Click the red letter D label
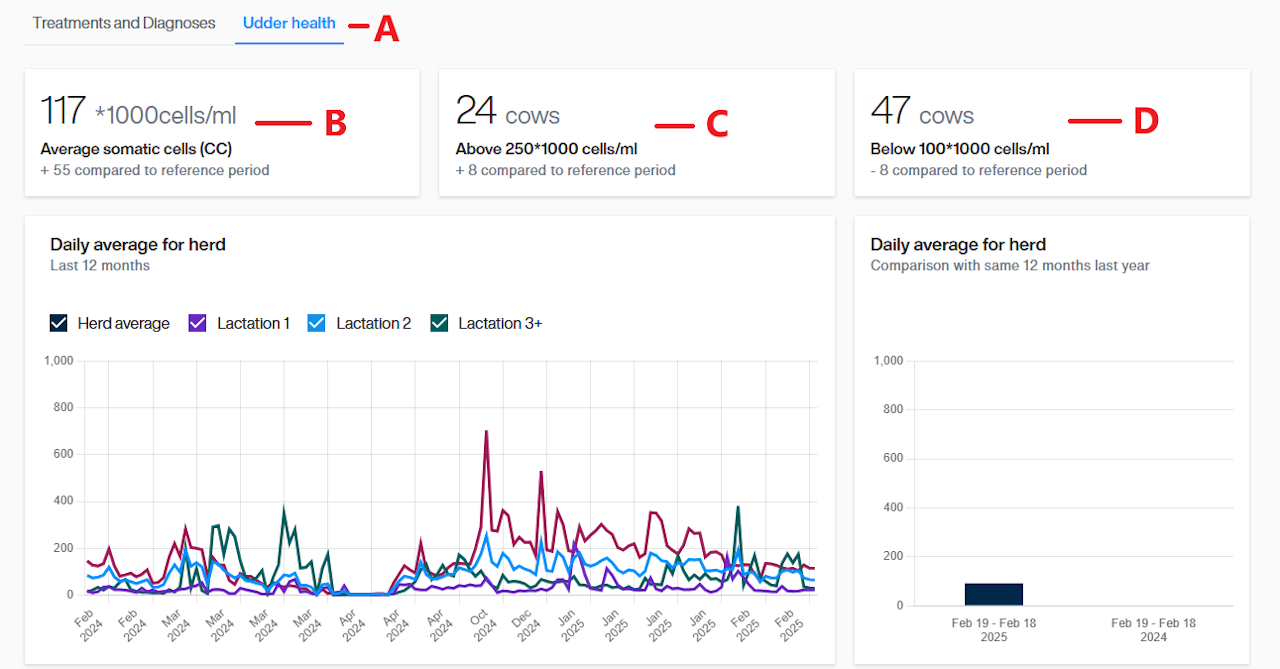Screen dimensions: 1280x669 point(1145,121)
